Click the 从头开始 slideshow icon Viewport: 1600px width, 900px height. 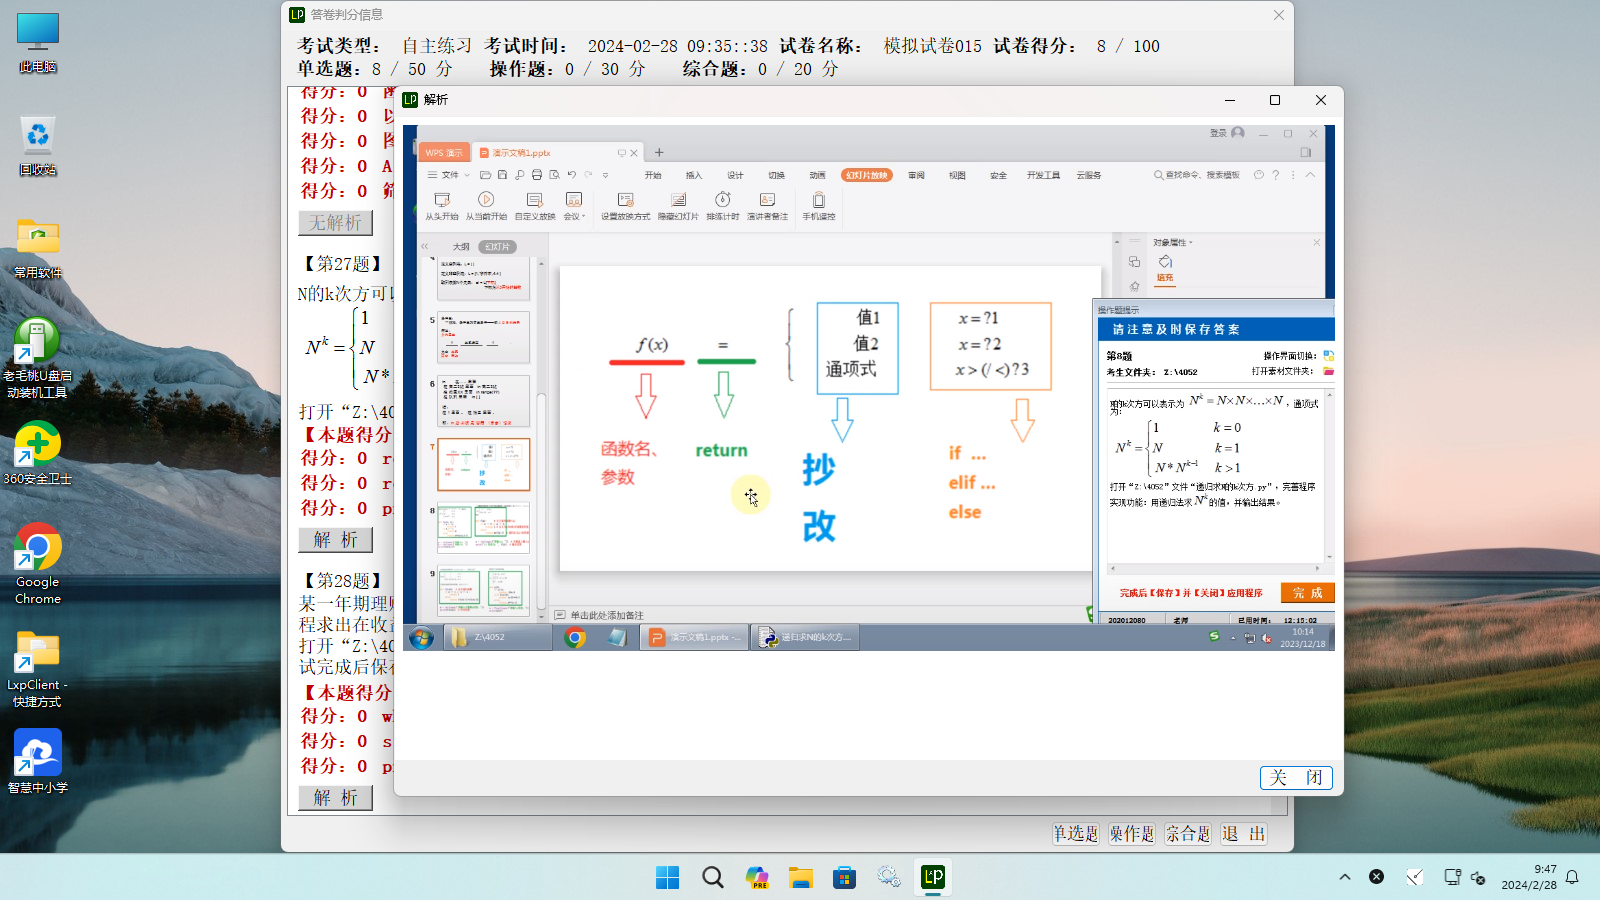441,201
